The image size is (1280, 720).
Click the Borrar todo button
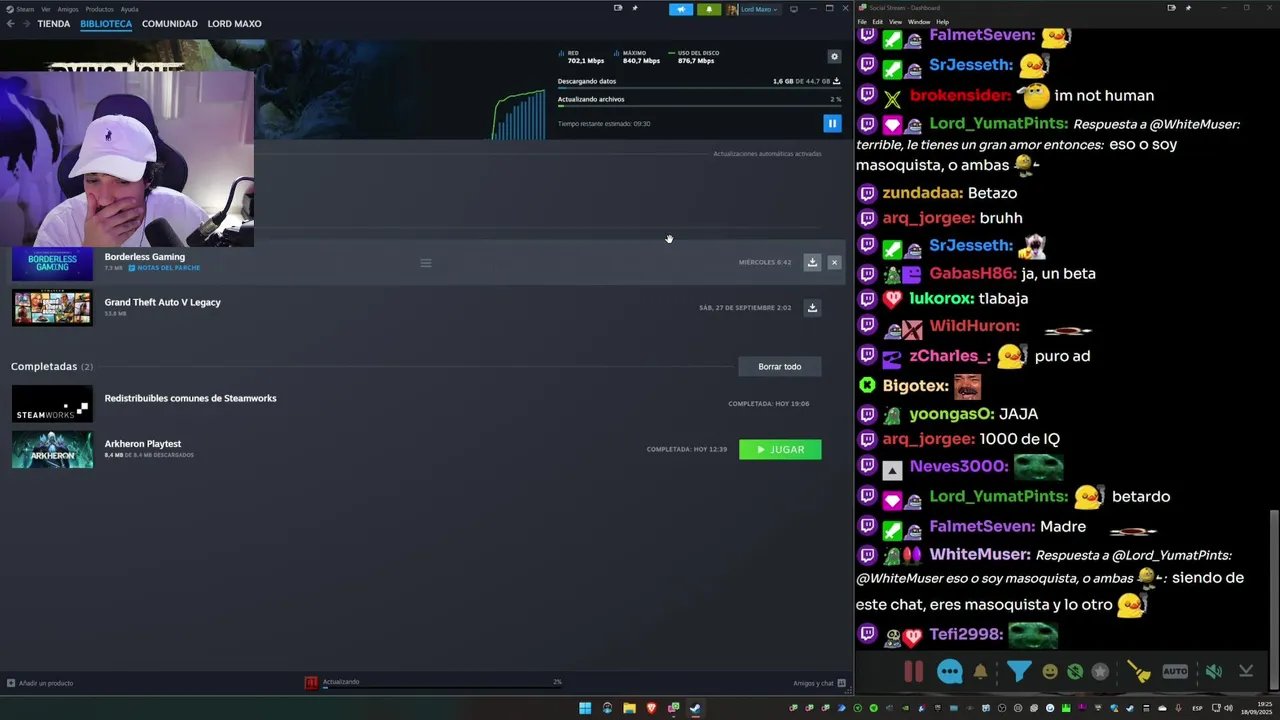(x=780, y=367)
